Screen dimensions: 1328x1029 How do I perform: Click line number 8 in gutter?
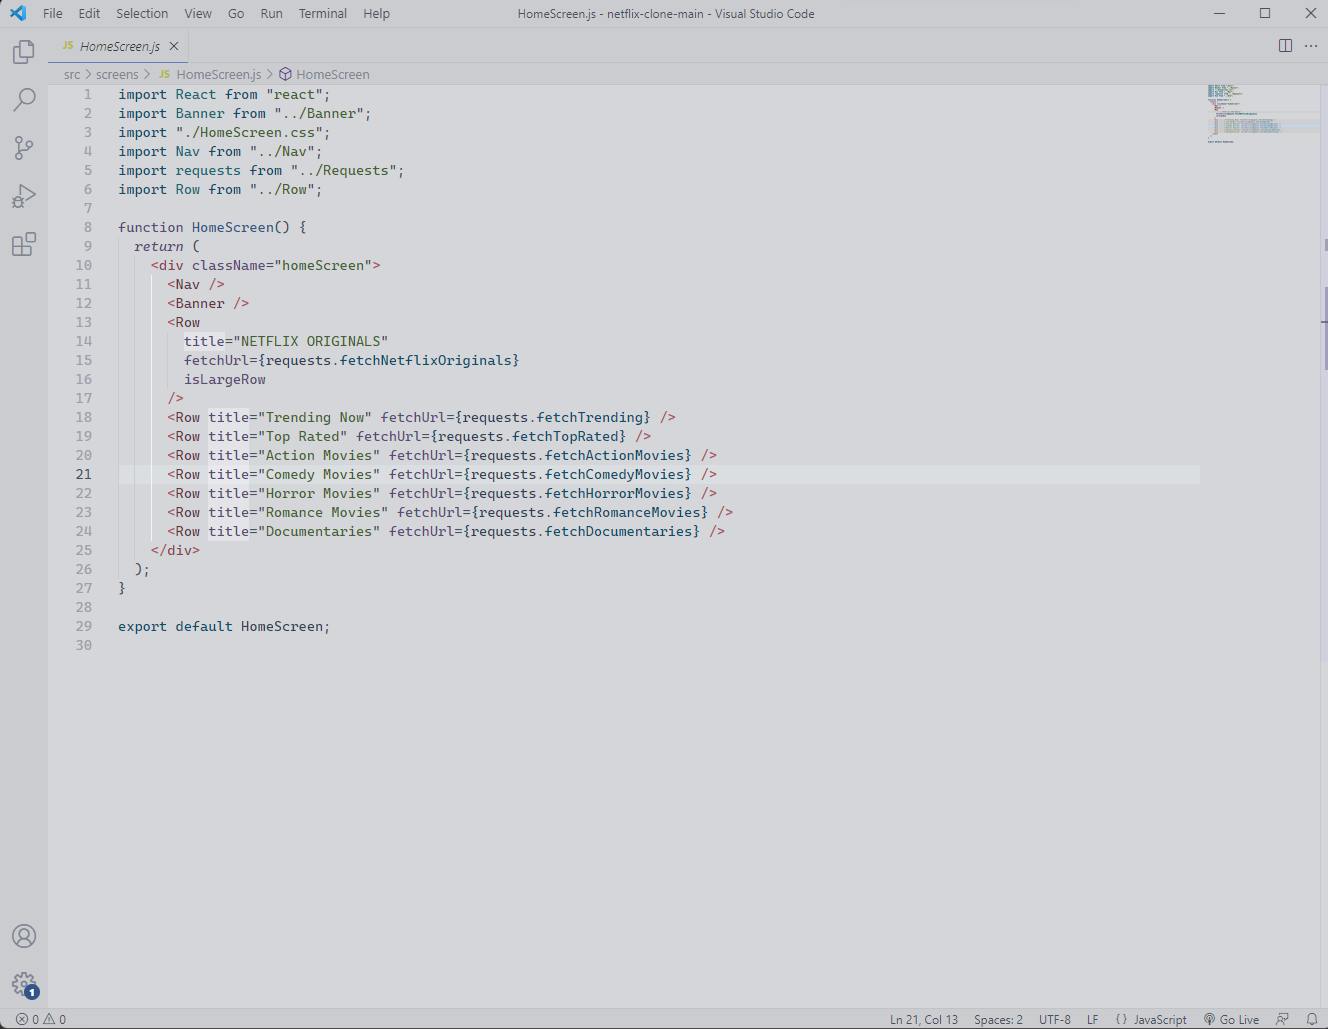(x=88, y=227)
